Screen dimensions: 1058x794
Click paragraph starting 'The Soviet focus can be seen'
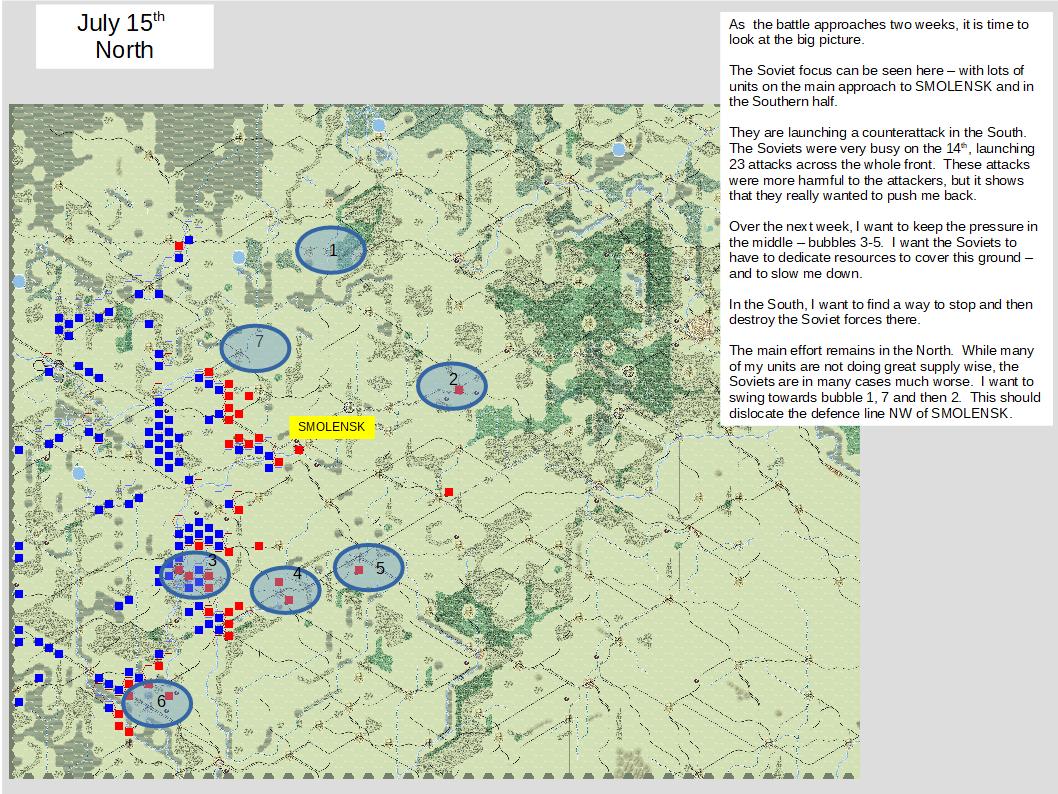point(881,86)
